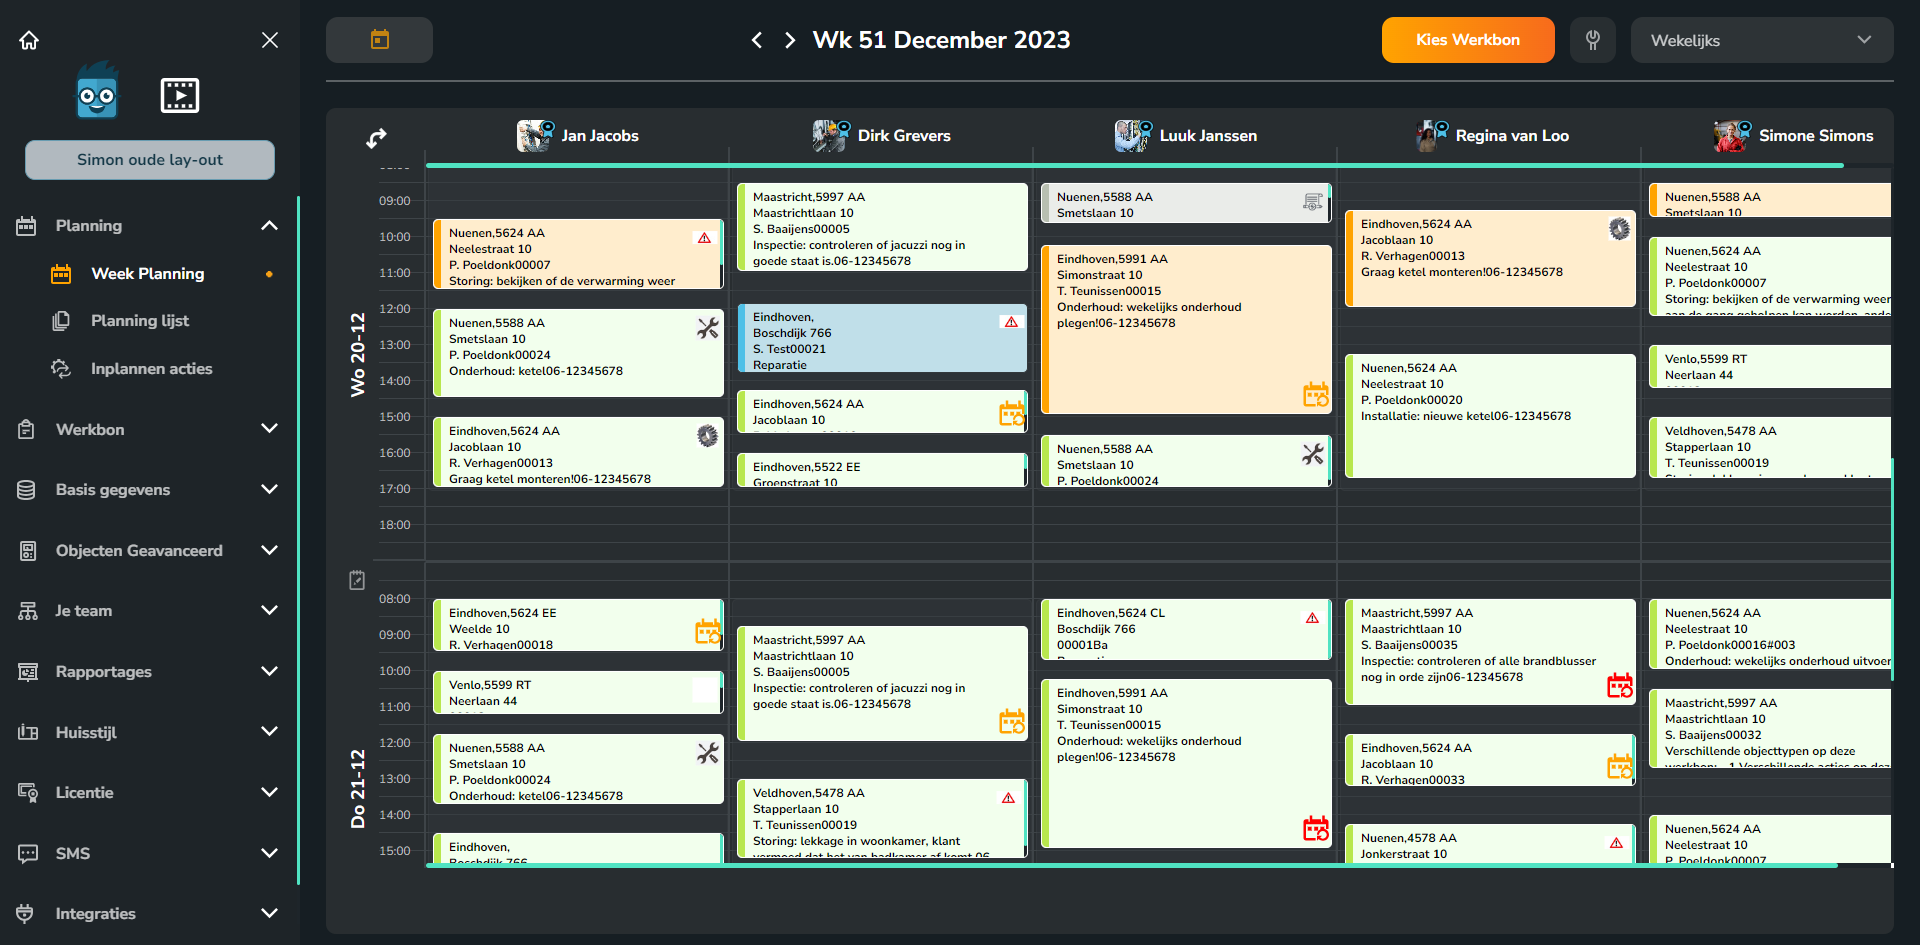Open the video tutorial film icon
Viewport: 1920px width, 945px height.
click(x=180, y=95)
